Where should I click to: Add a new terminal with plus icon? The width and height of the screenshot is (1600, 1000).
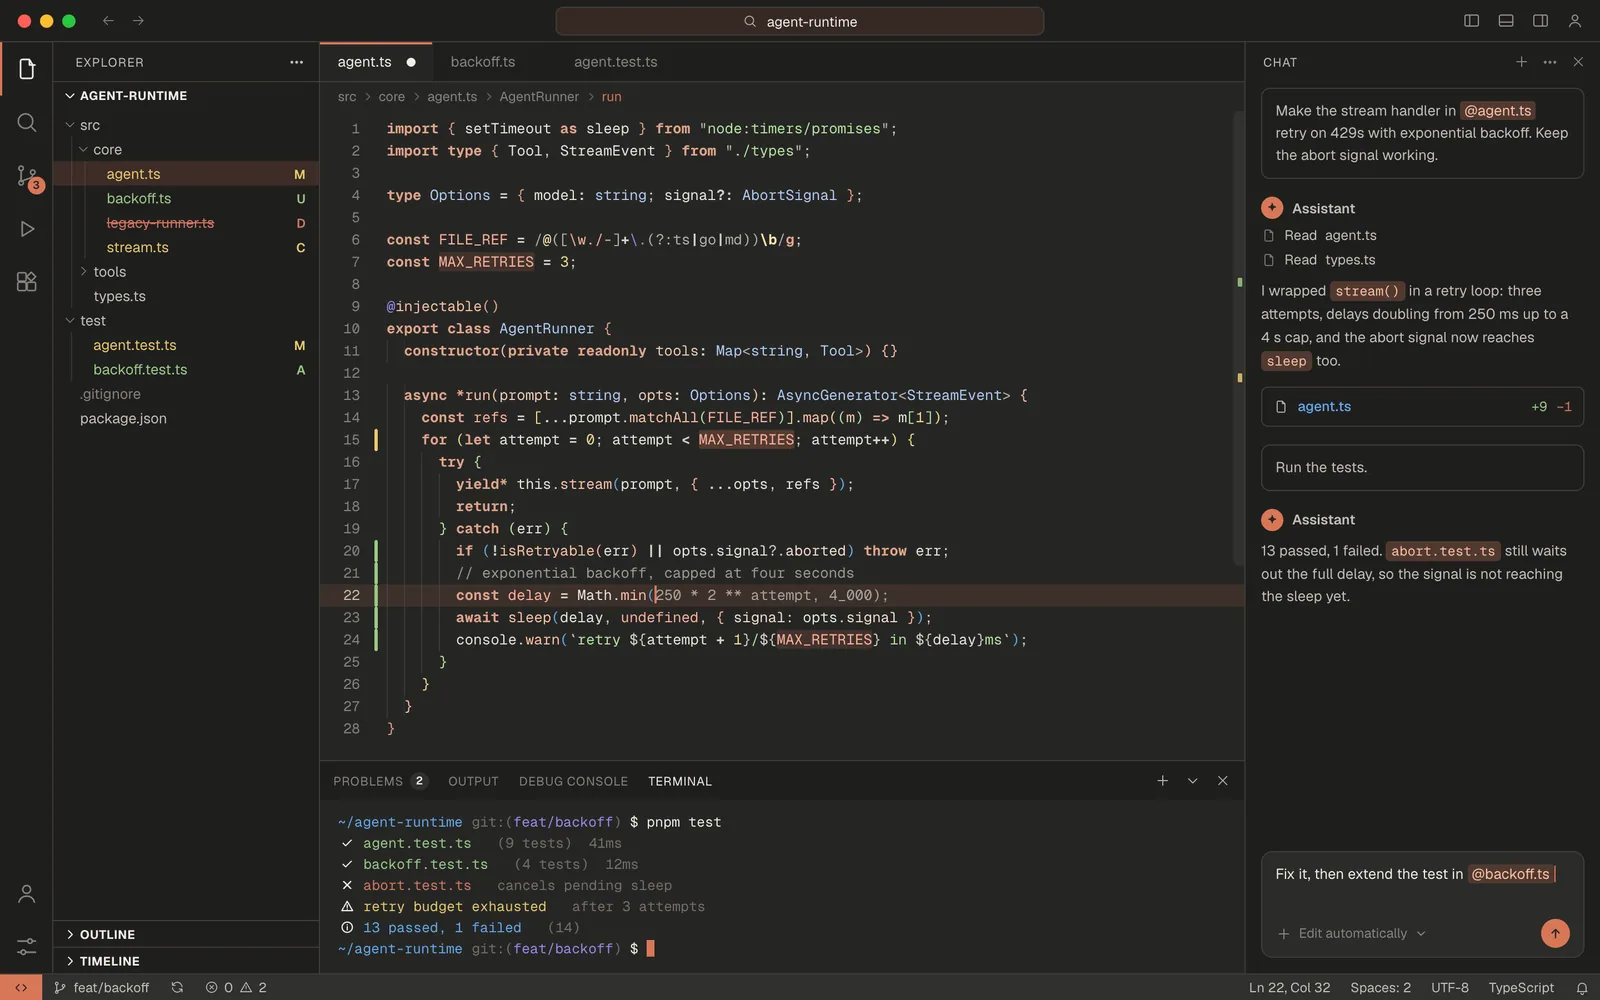pyautogui.click(x=1162, y=781)
